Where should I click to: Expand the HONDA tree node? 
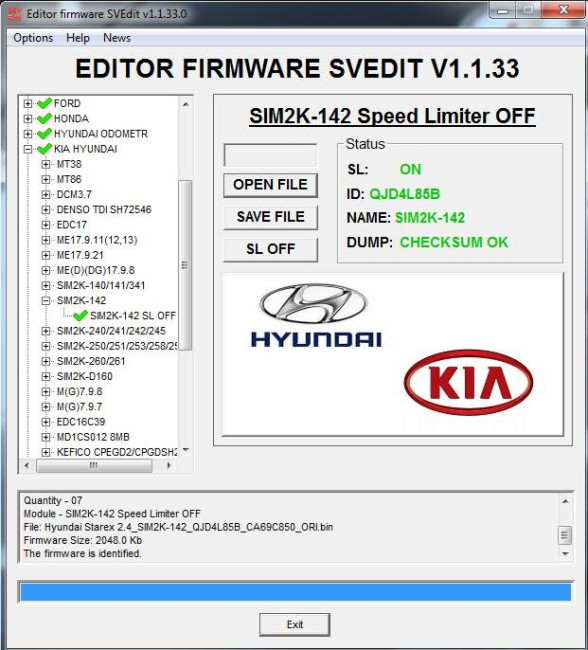28,119
